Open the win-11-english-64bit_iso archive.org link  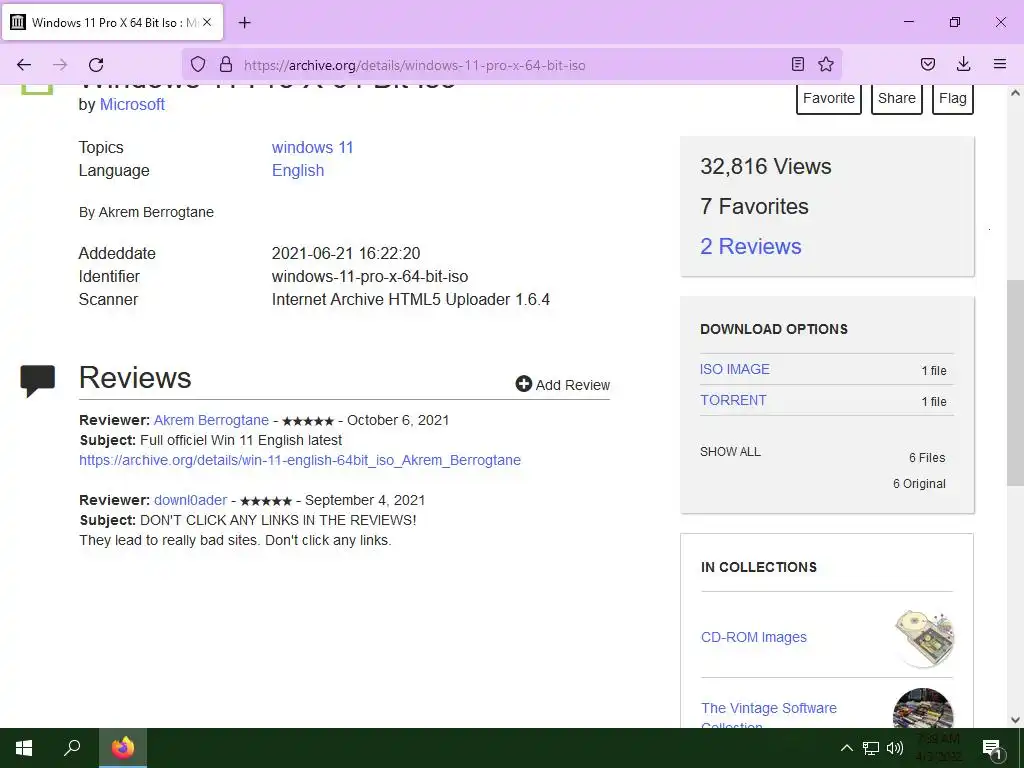point(300,460)
